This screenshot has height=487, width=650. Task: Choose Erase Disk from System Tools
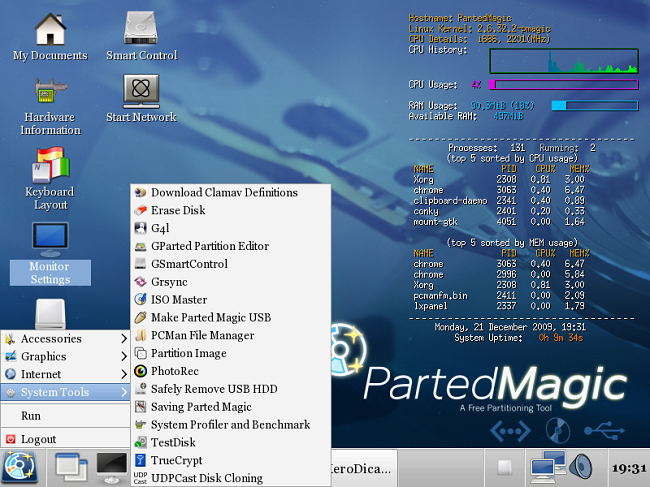178,210
